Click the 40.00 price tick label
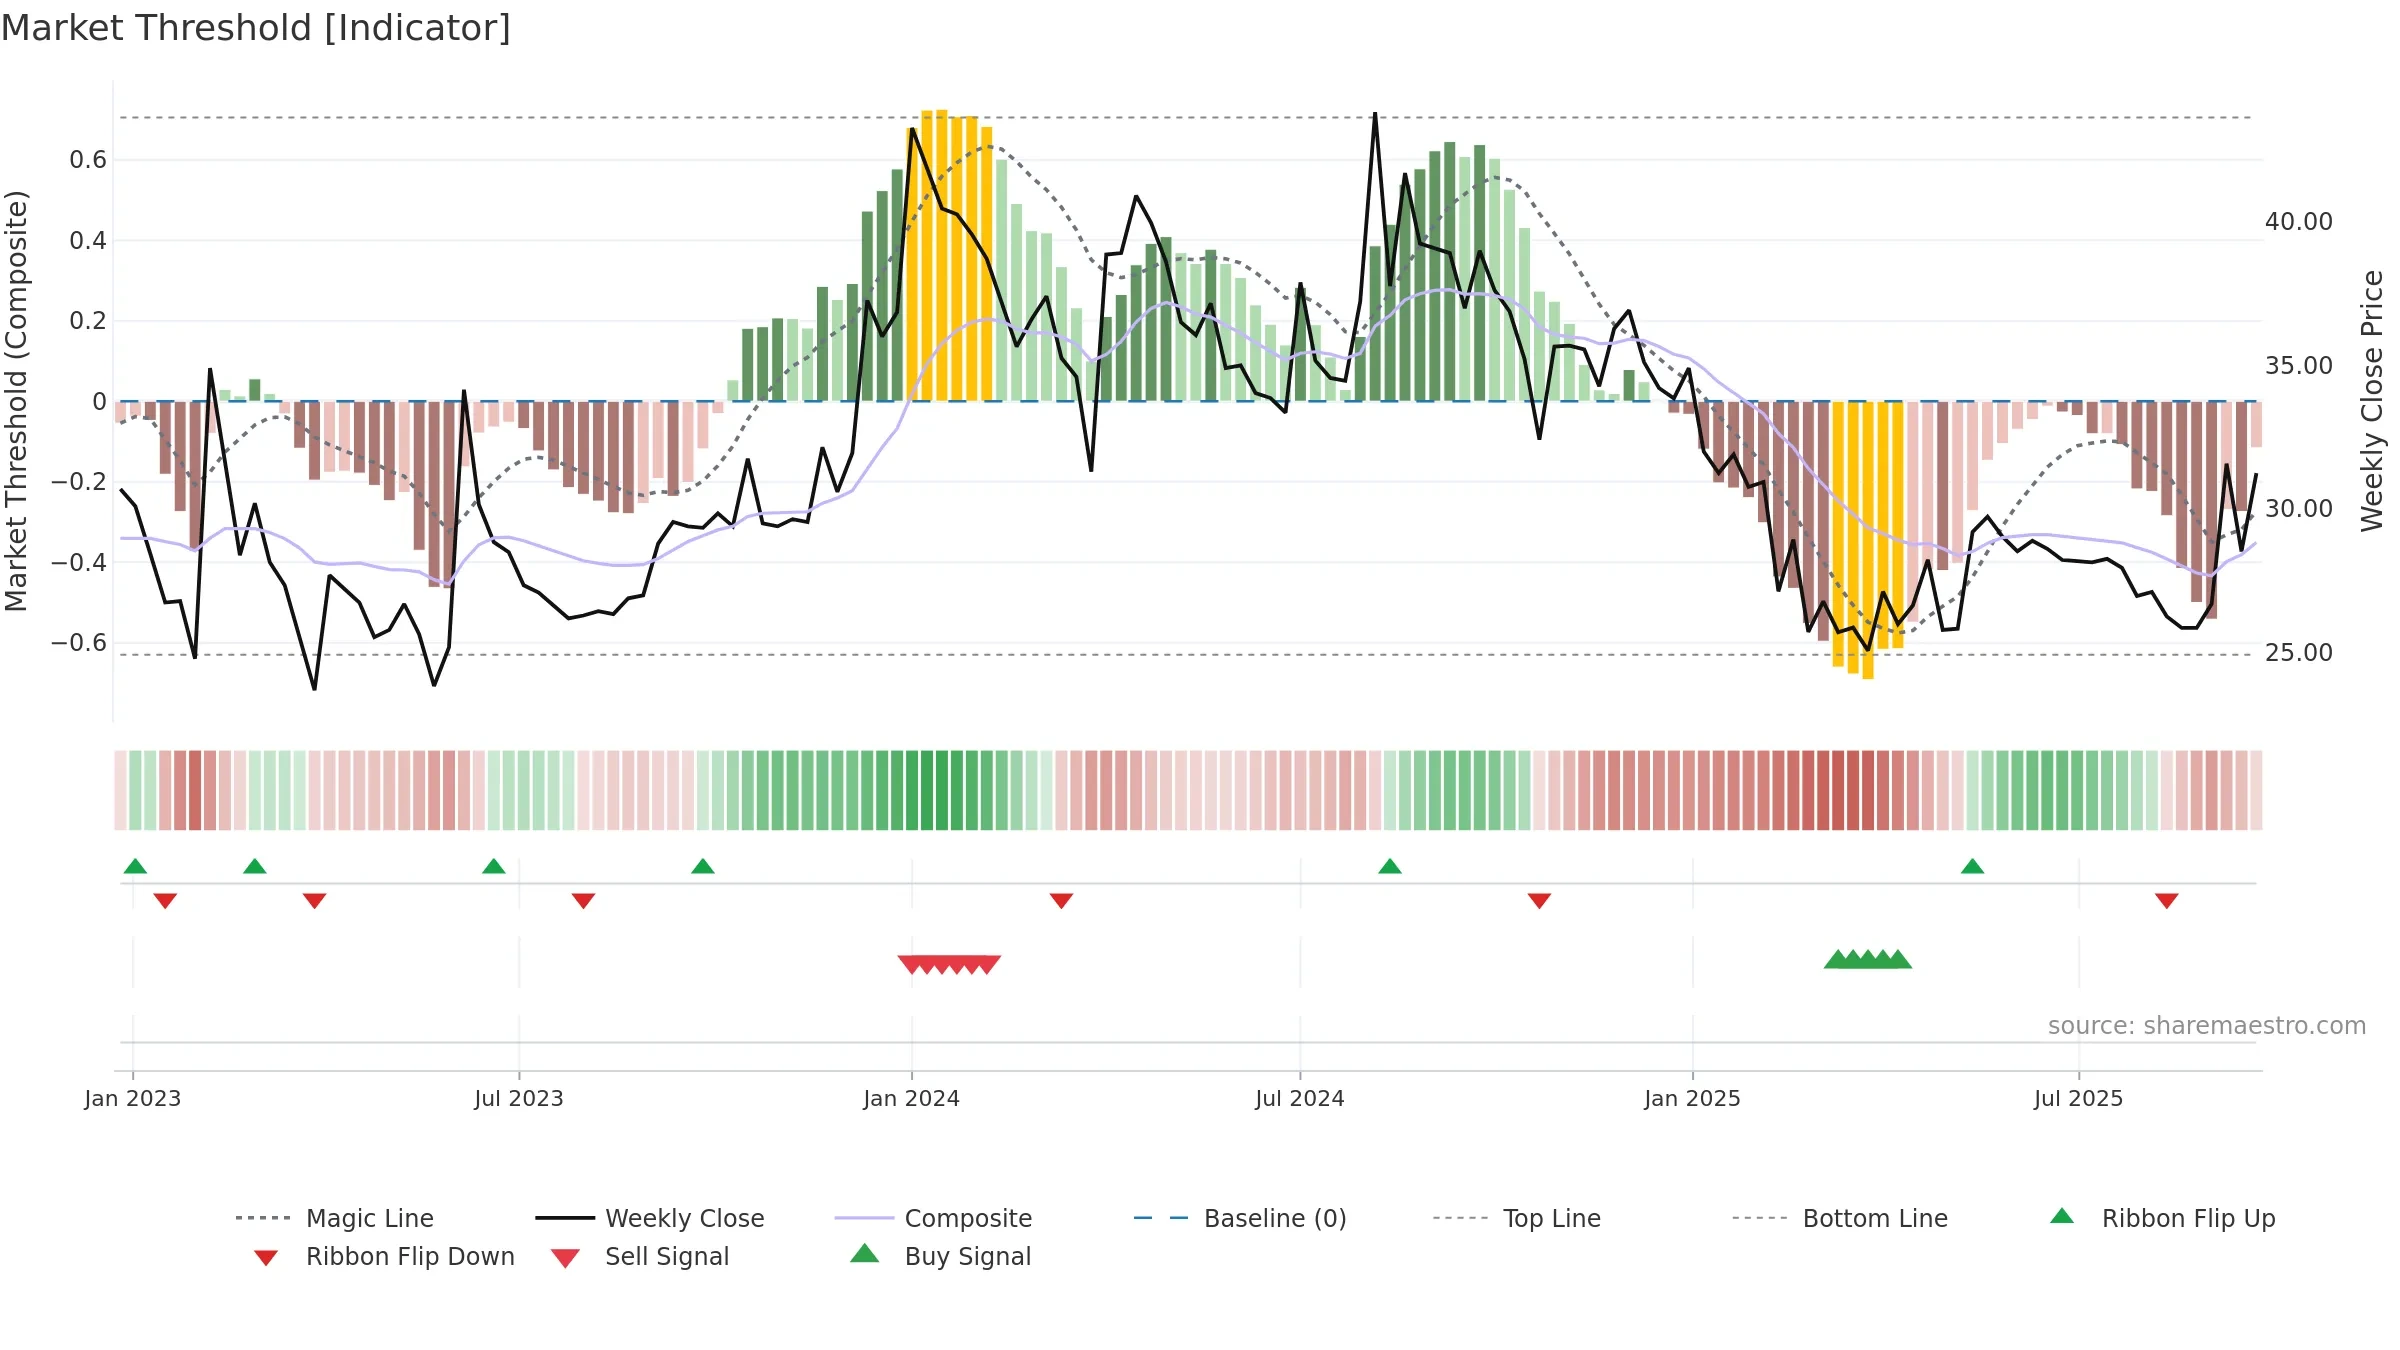The image size is (2400, 1350). (2299, 222)
